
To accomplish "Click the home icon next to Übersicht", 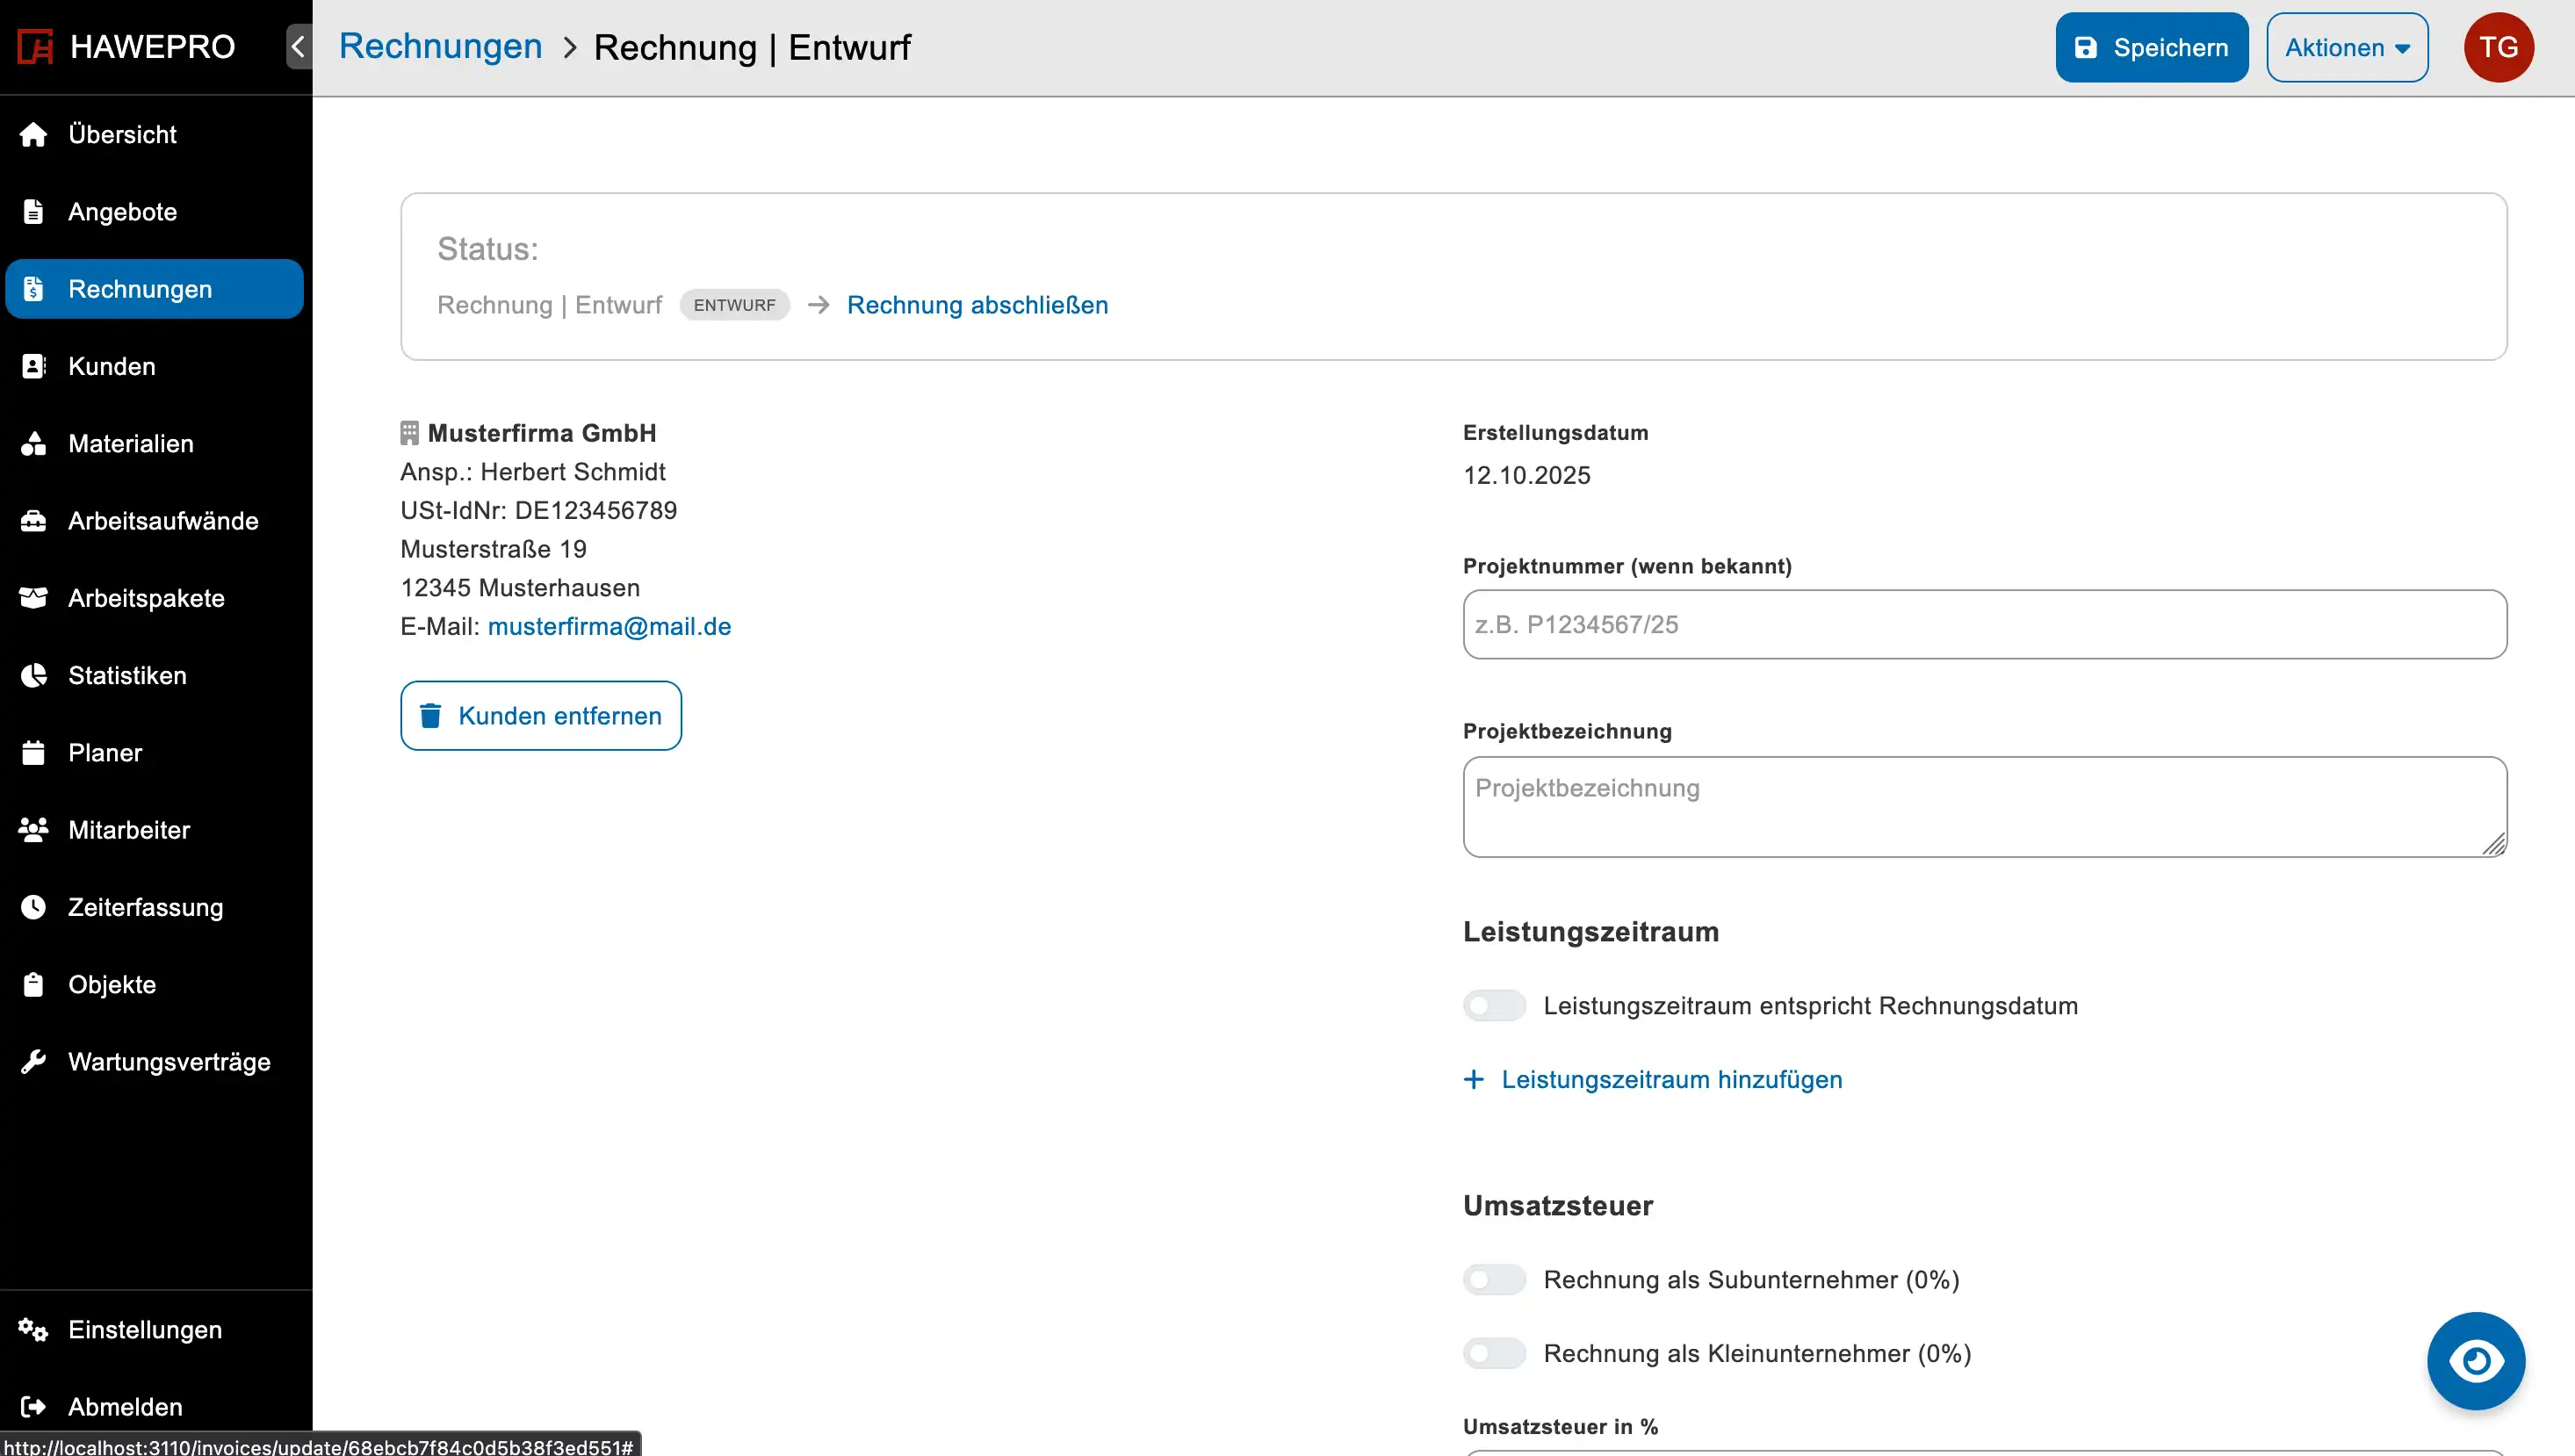I will pos(33,134).
